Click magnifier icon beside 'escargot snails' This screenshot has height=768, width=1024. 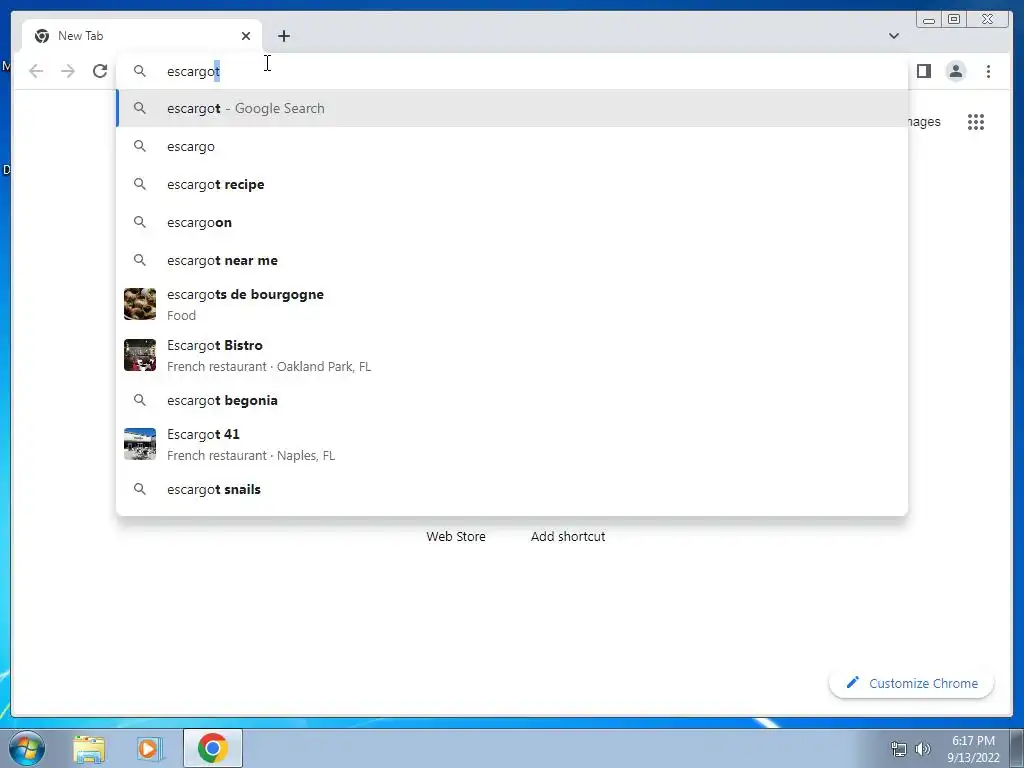point(140,488)
